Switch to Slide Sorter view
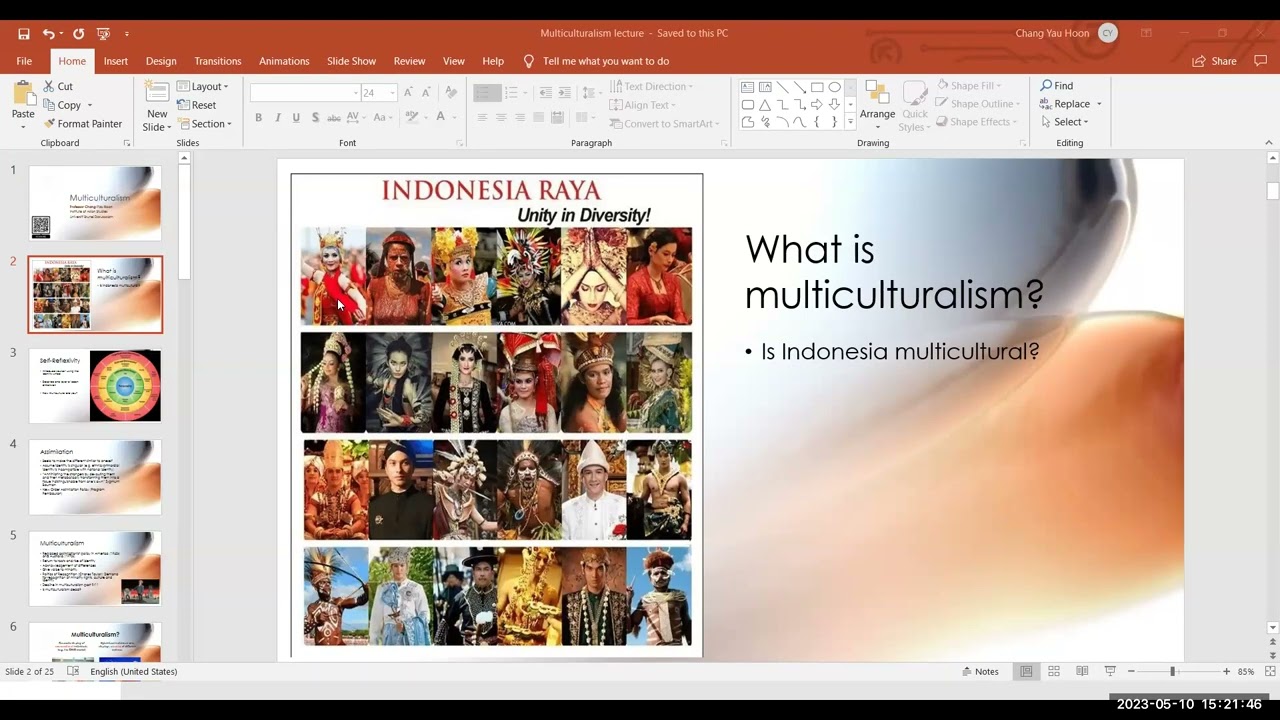1280x720 pixels. click(1054, 671)
